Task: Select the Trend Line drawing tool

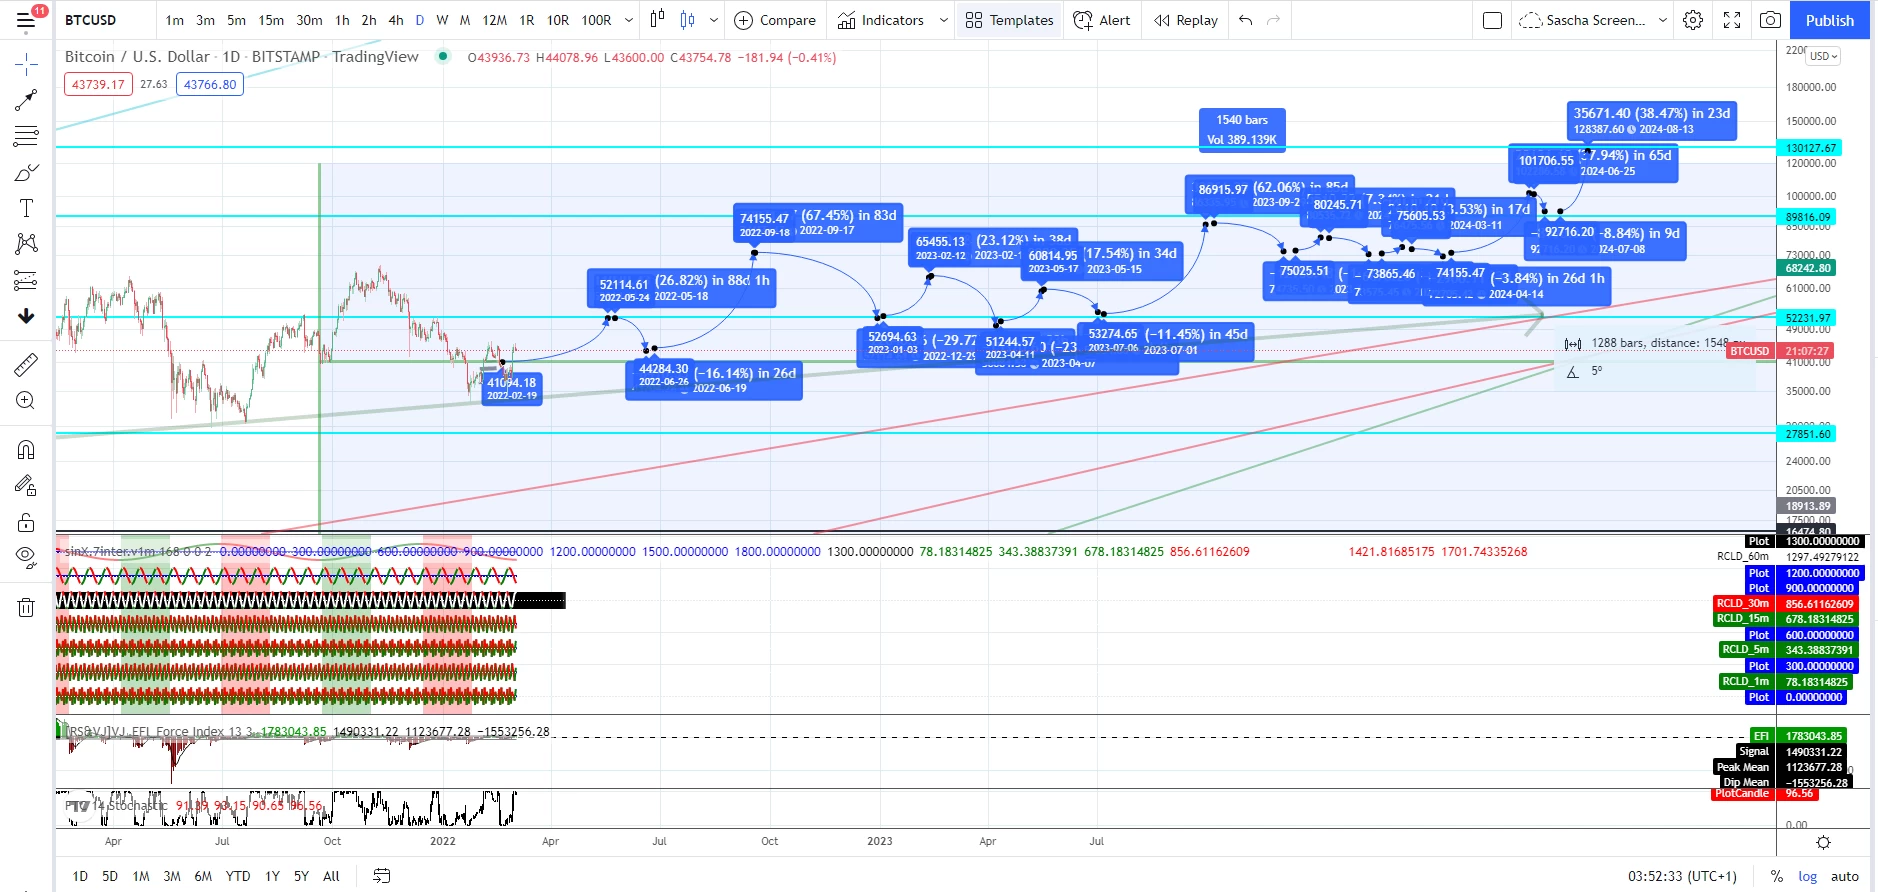Action: 26,100
